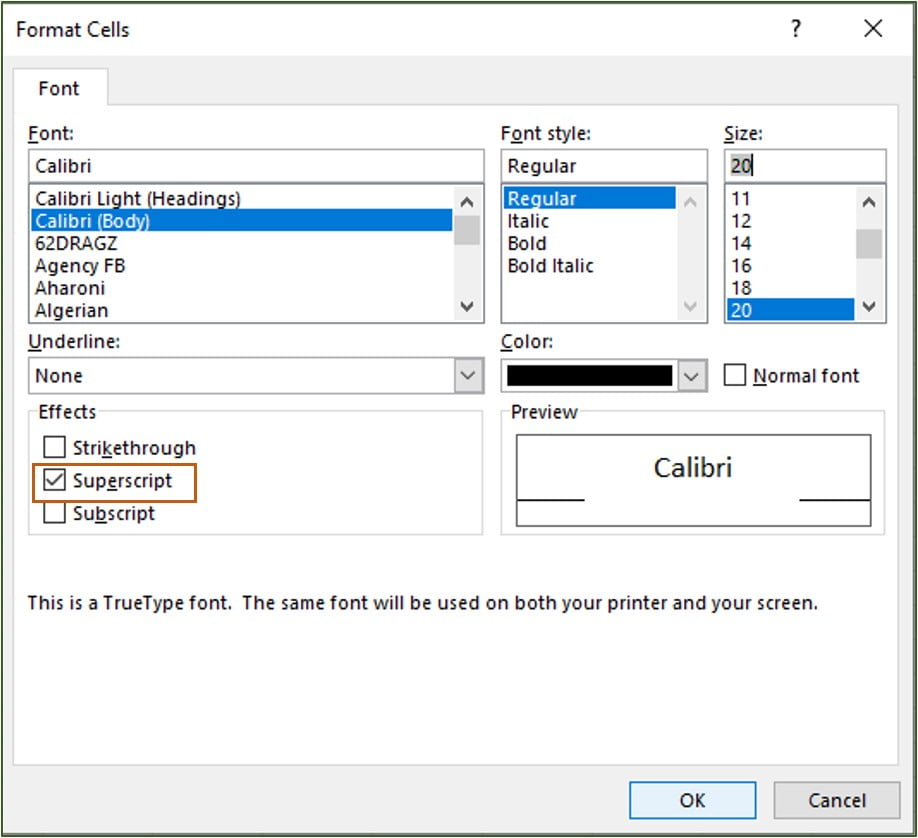Pick the Aharoni font

242,288
